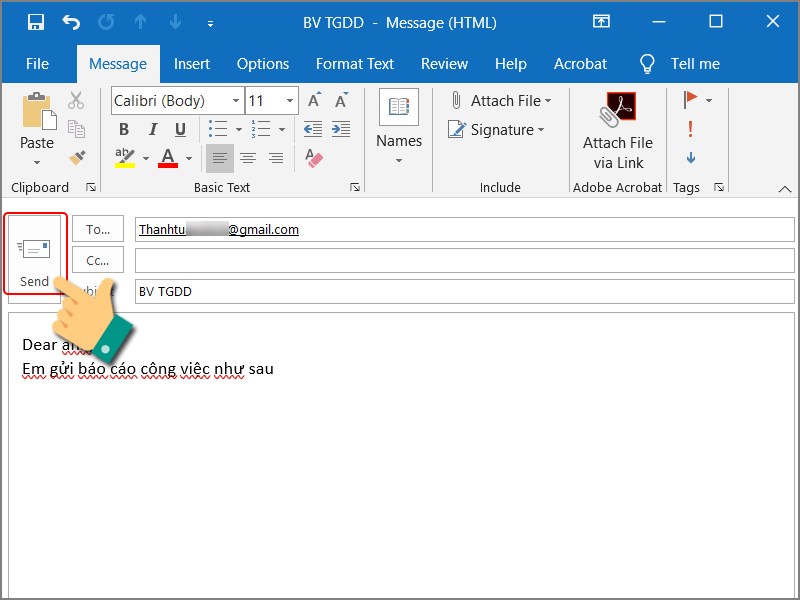This screenshot has width=800, height=600.
Task: Decrease font size with shrink icon
Action: click(x=341, y=100)
